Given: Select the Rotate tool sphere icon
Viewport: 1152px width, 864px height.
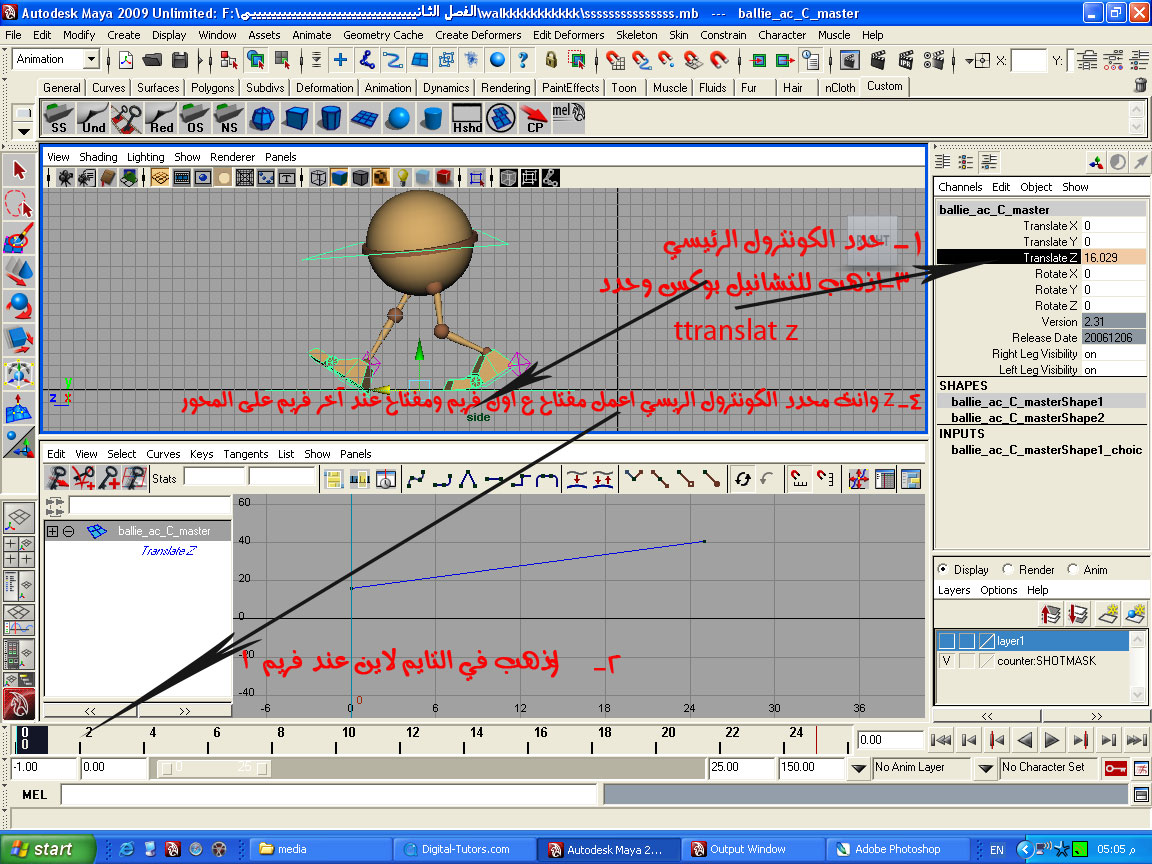Looking at the screenshot, I should pyautogui.click(x=19, y=305).
